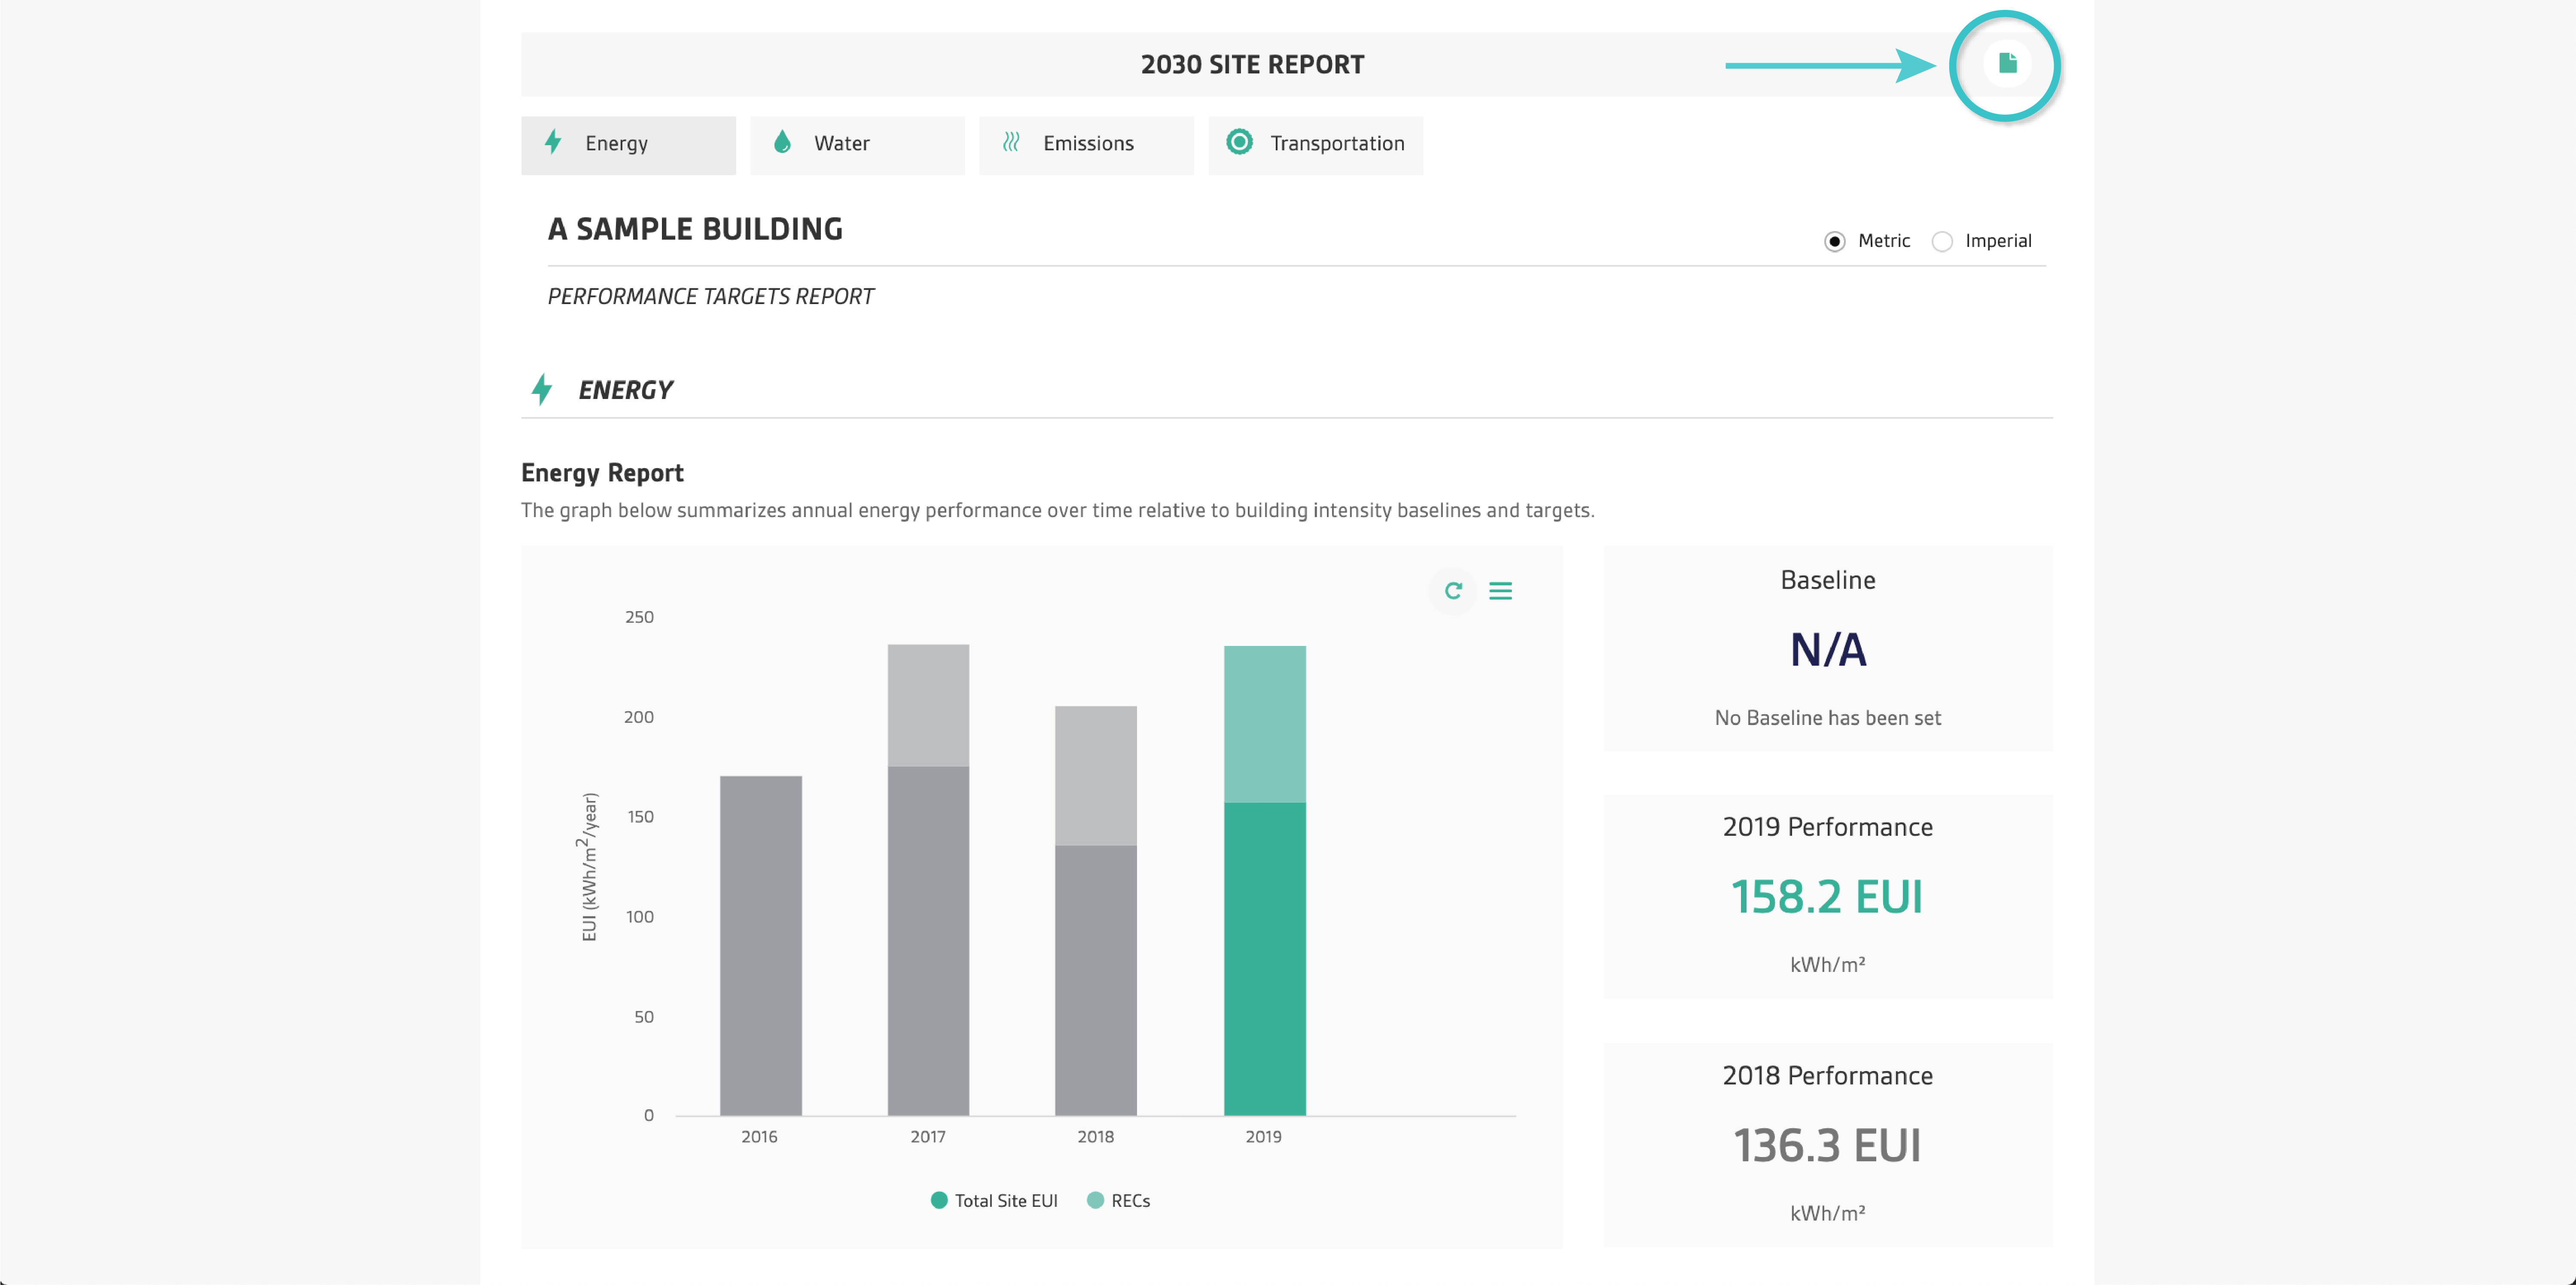Screen dimensions: 2576x1285
Task: Click the 158.2 EUI performance value
Action: click(1827, 897)
